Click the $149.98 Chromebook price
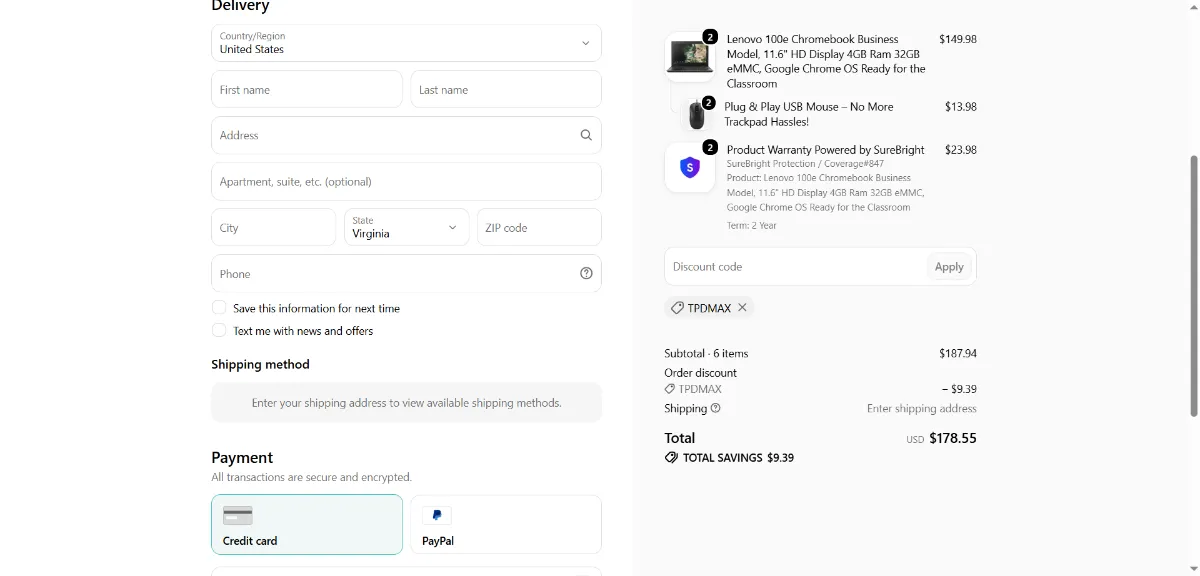 (x=958, y=39)
